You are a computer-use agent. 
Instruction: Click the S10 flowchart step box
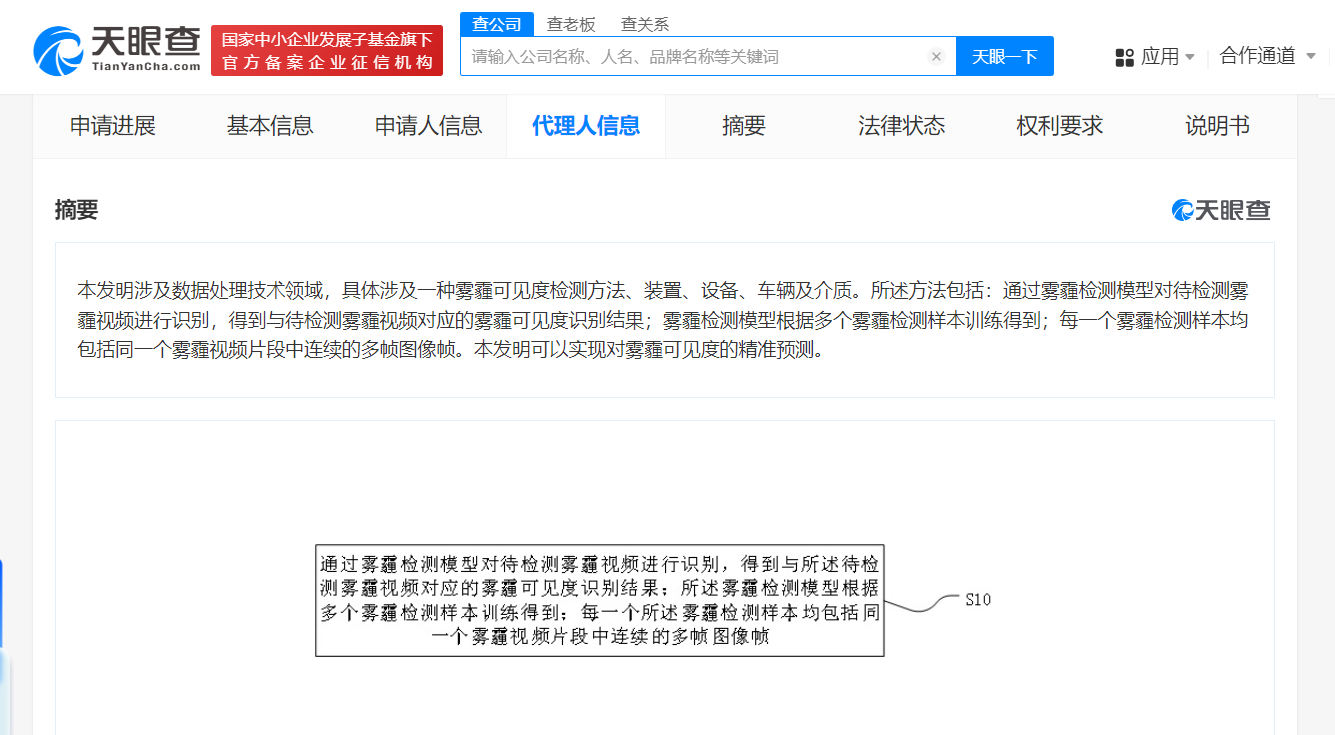tap(600, 600)
